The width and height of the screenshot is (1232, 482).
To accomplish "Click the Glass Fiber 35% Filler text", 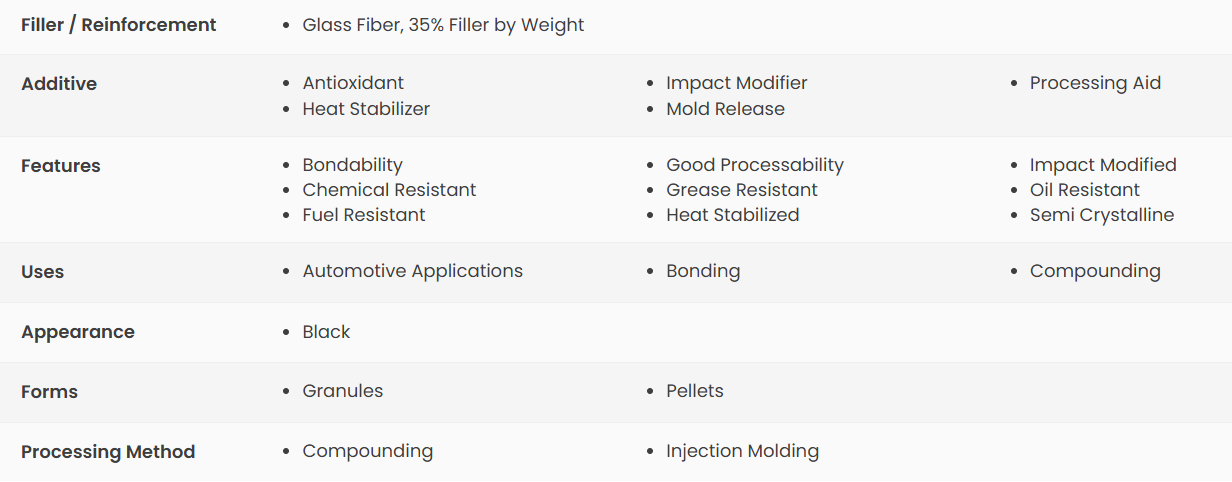I will (x=443, y=25).
